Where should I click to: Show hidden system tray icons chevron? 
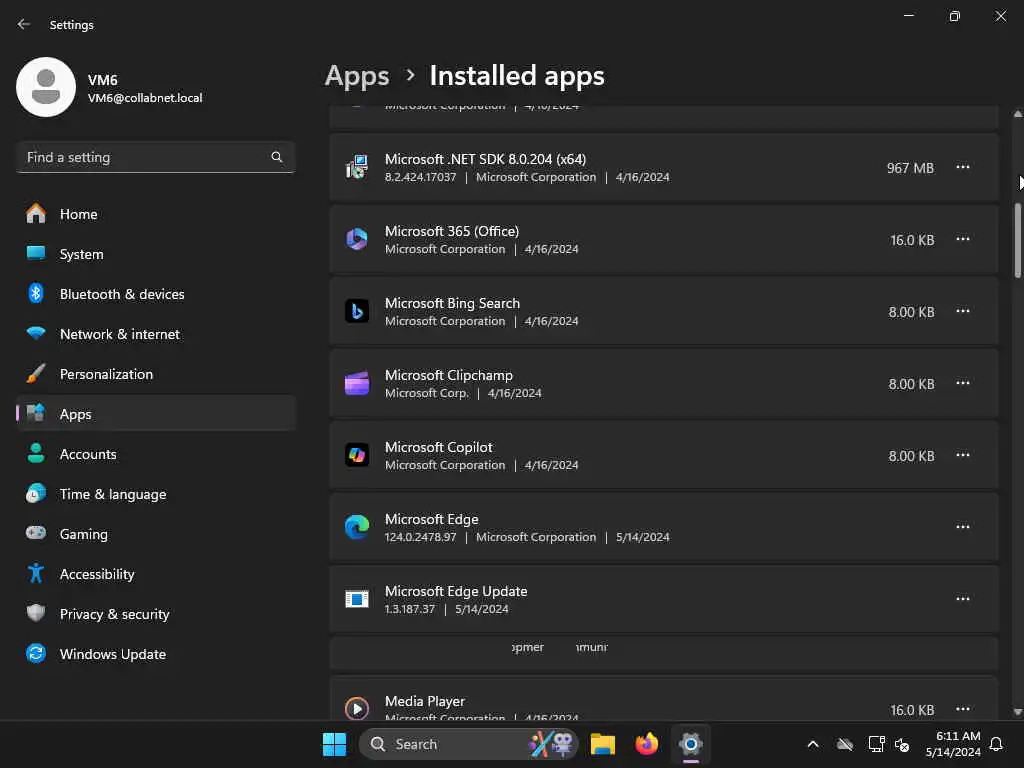coord(813,744)
